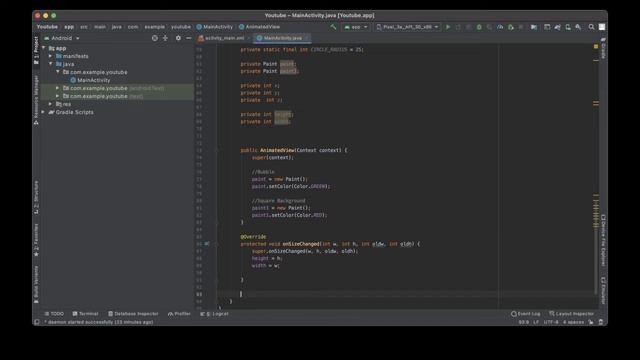Expand the res folder

point(51,104)
